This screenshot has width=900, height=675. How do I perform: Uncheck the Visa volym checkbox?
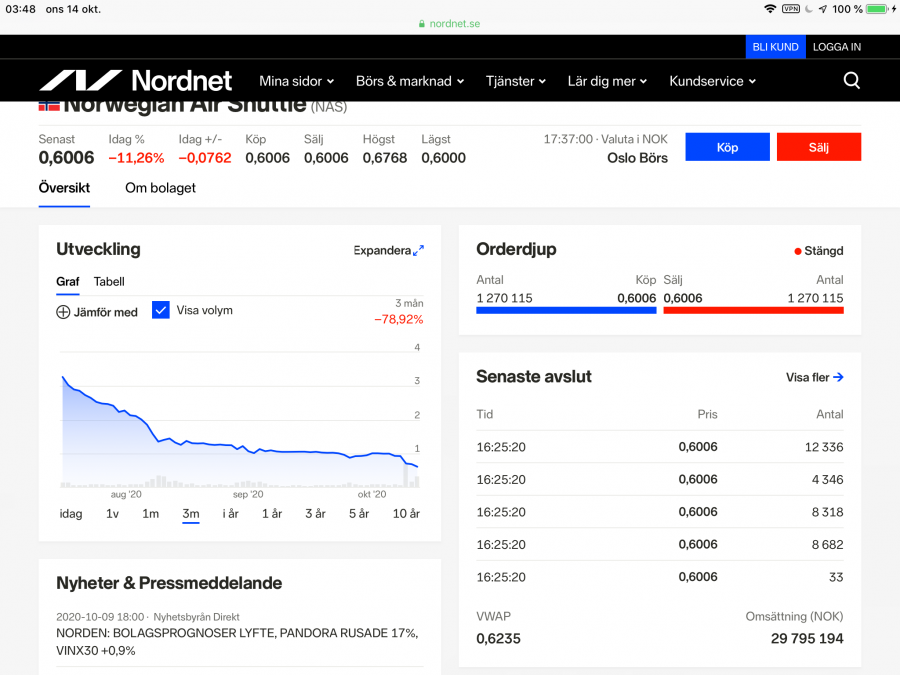click(x=161, y=310)
